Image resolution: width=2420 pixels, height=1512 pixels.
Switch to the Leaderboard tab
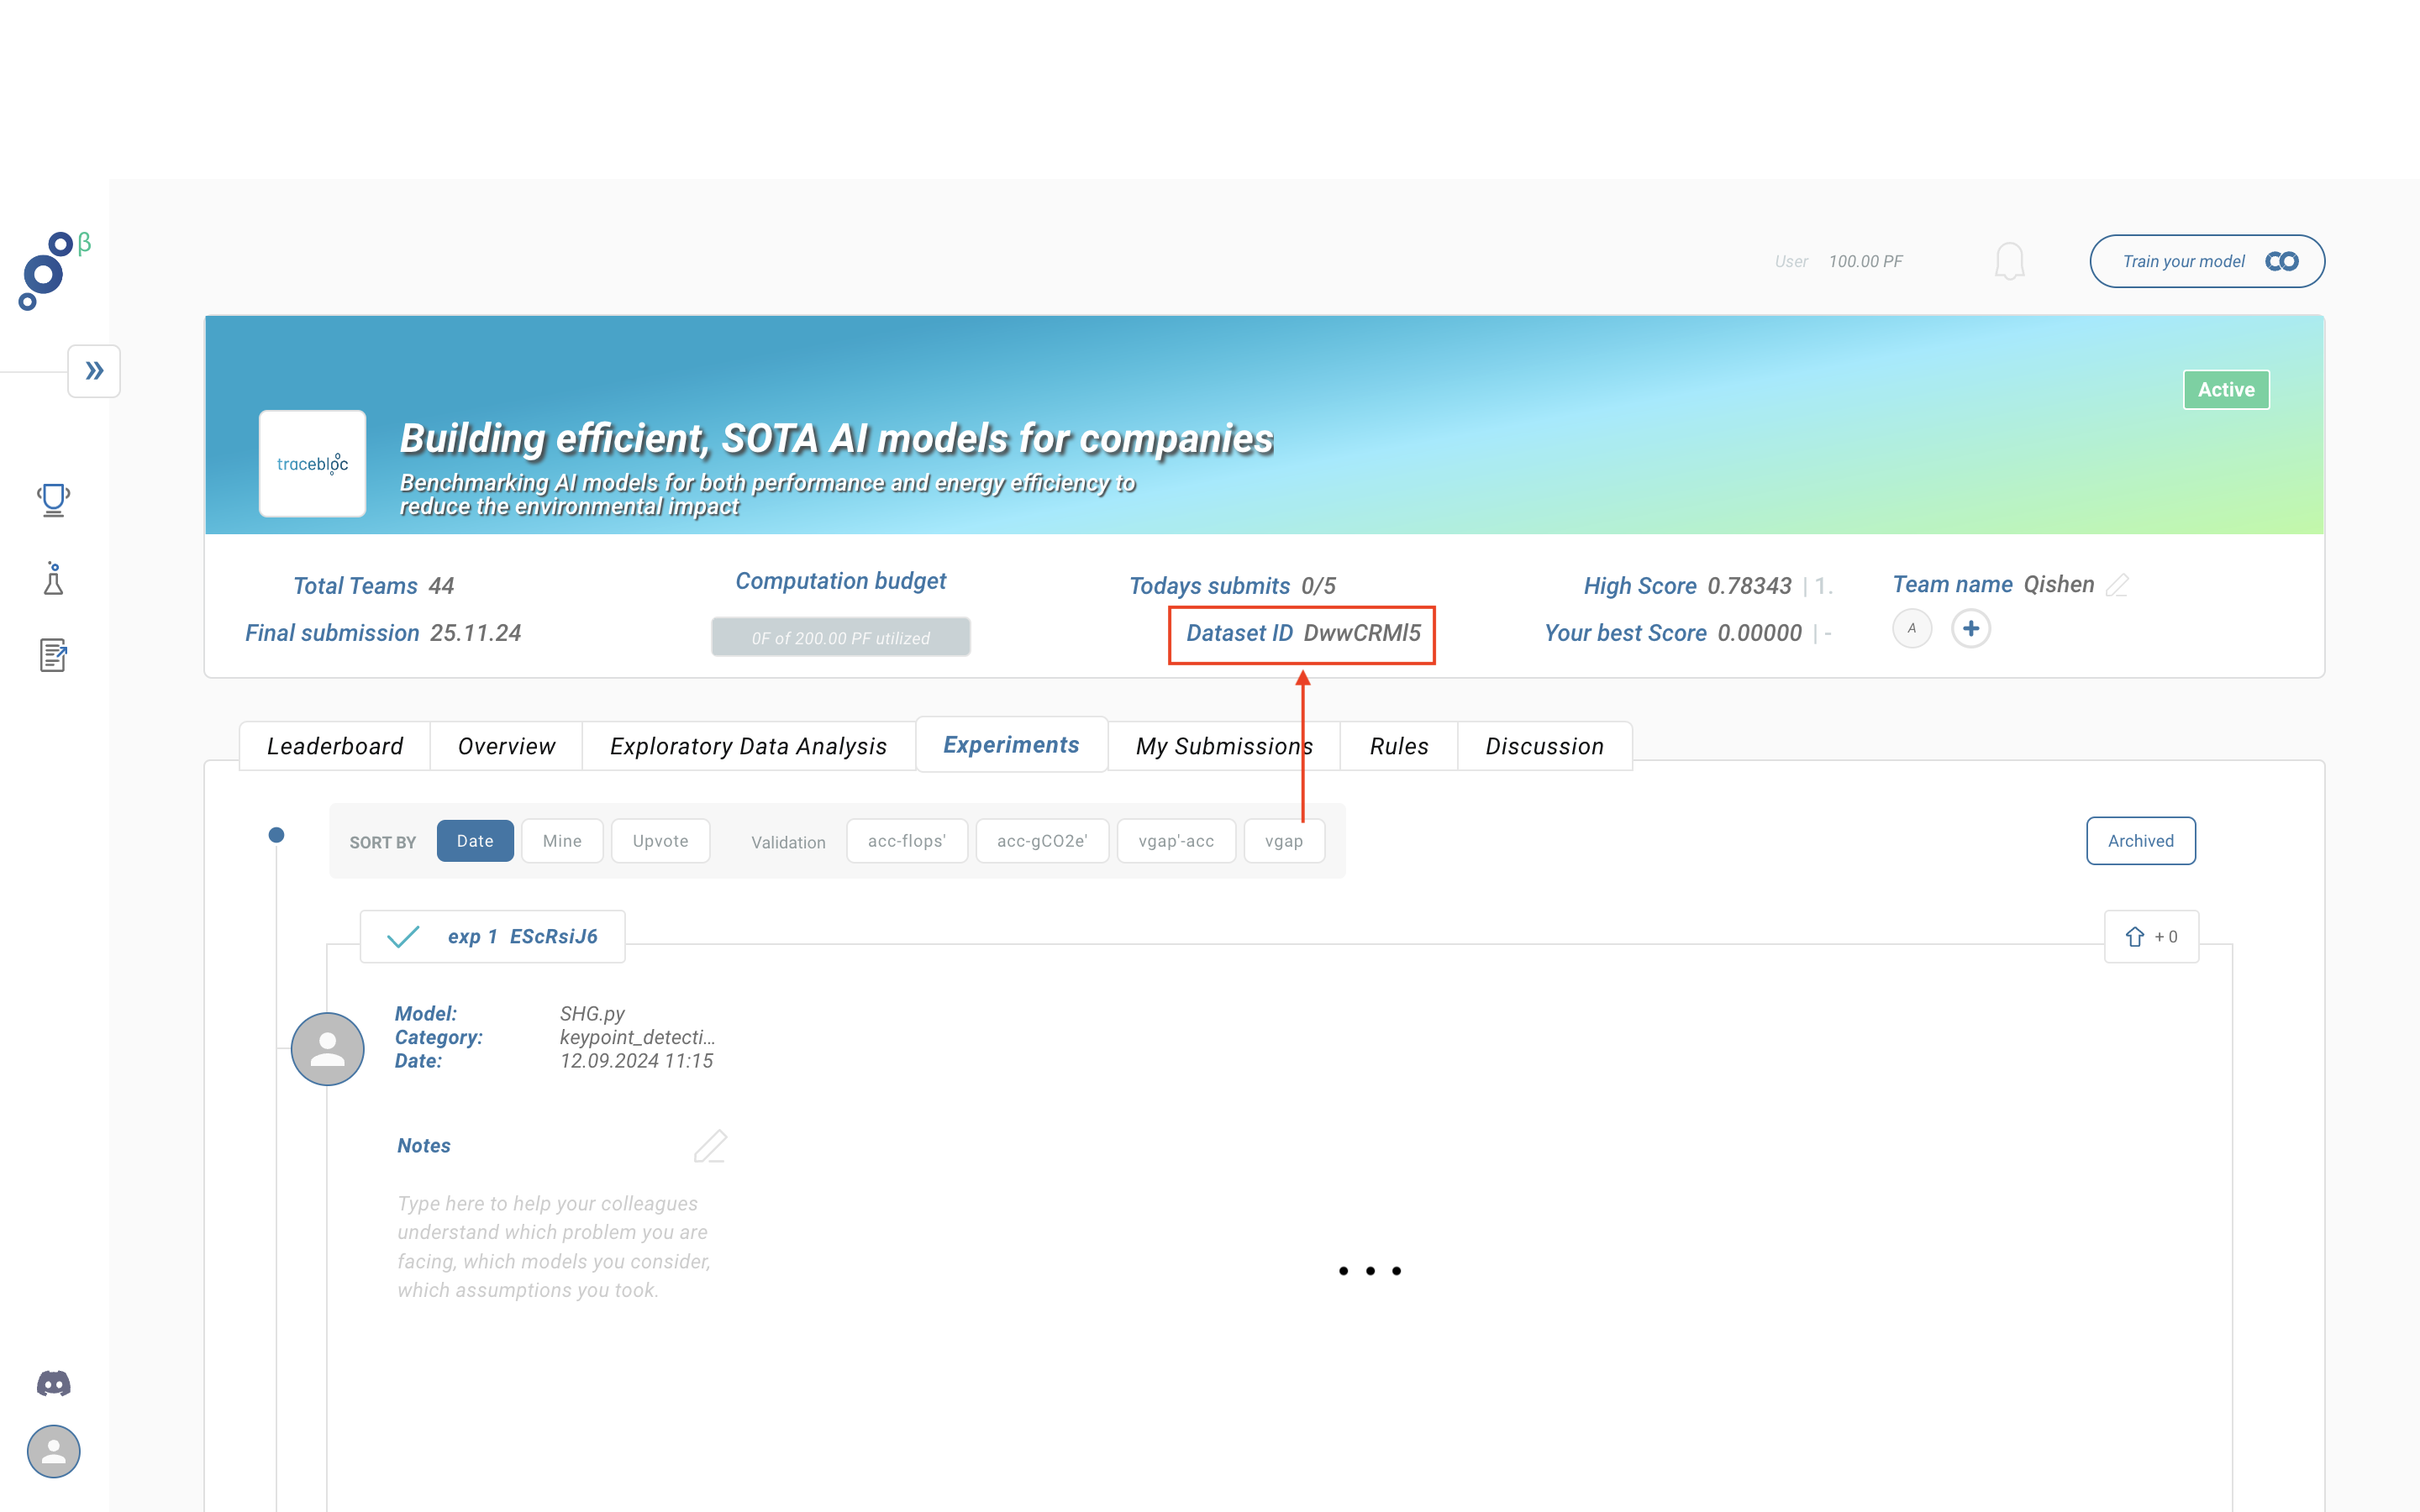[334, 743]
